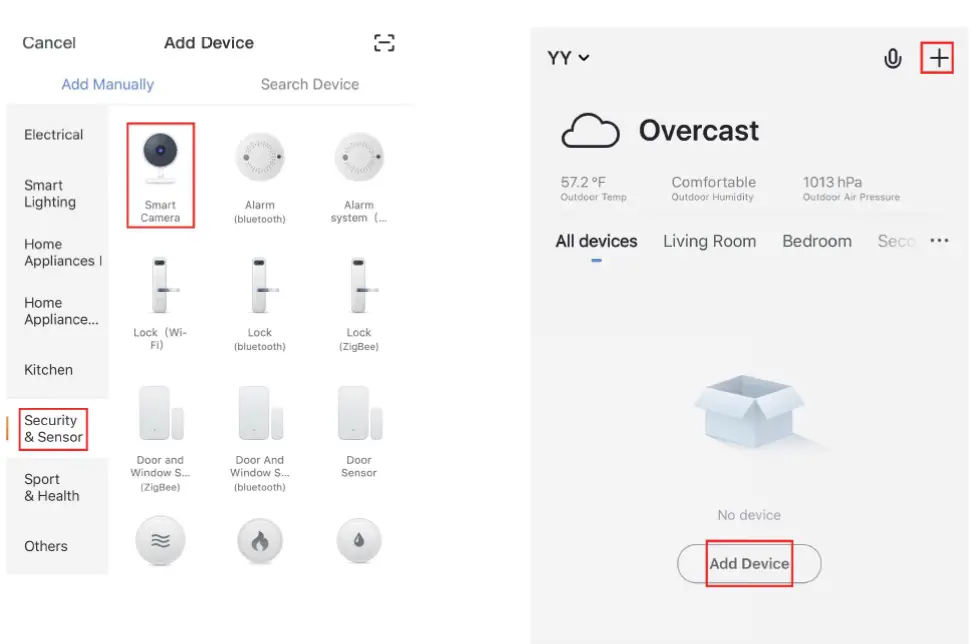Tap the 1013 hPa air pressure

point(851,188)
